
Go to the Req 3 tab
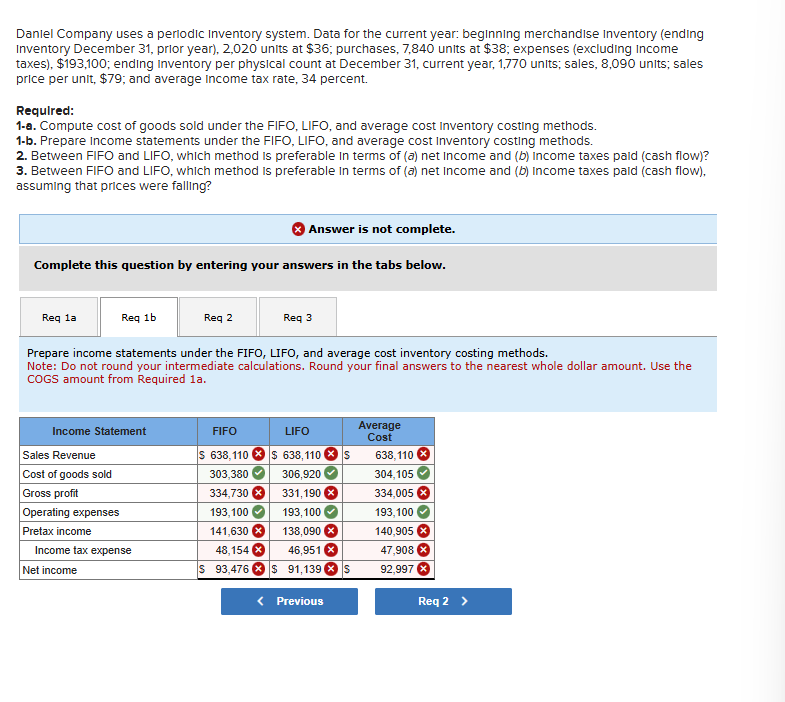[x=297, y=317]
